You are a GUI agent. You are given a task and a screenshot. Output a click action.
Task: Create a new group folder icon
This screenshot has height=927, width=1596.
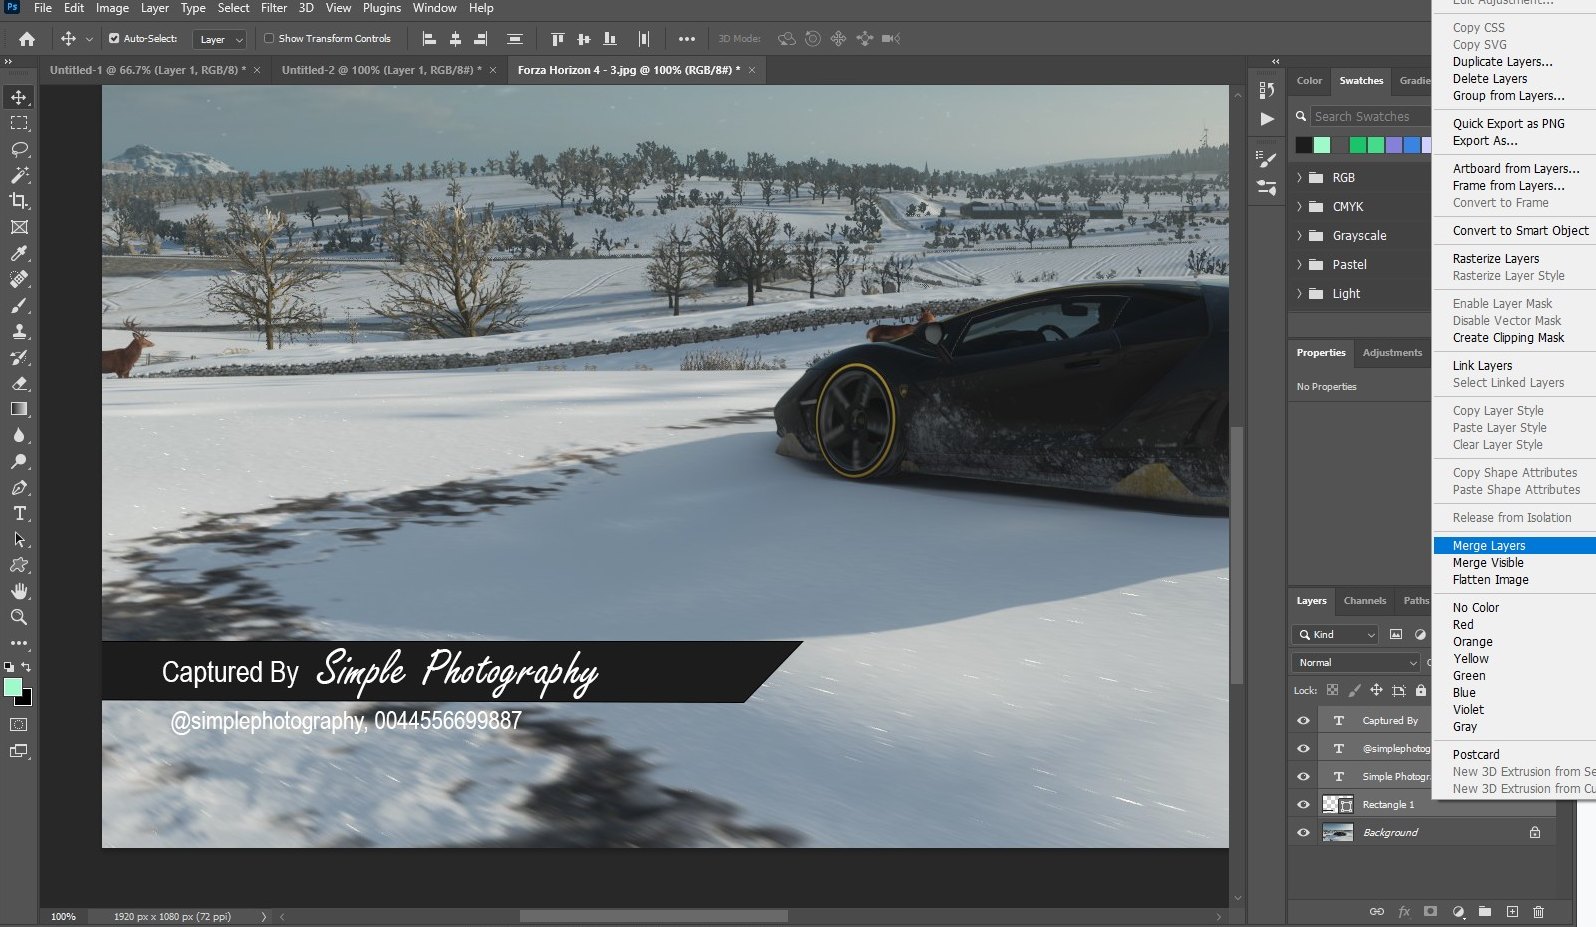coord(1485,911)
